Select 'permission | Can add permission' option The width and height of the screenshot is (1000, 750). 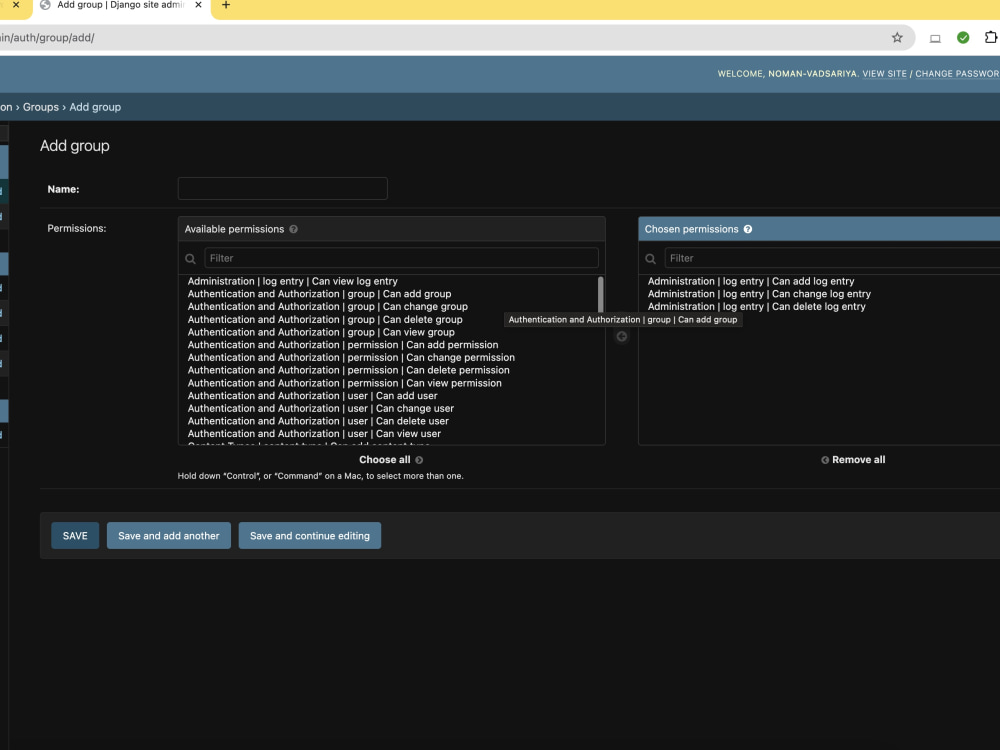click(343, 345)
